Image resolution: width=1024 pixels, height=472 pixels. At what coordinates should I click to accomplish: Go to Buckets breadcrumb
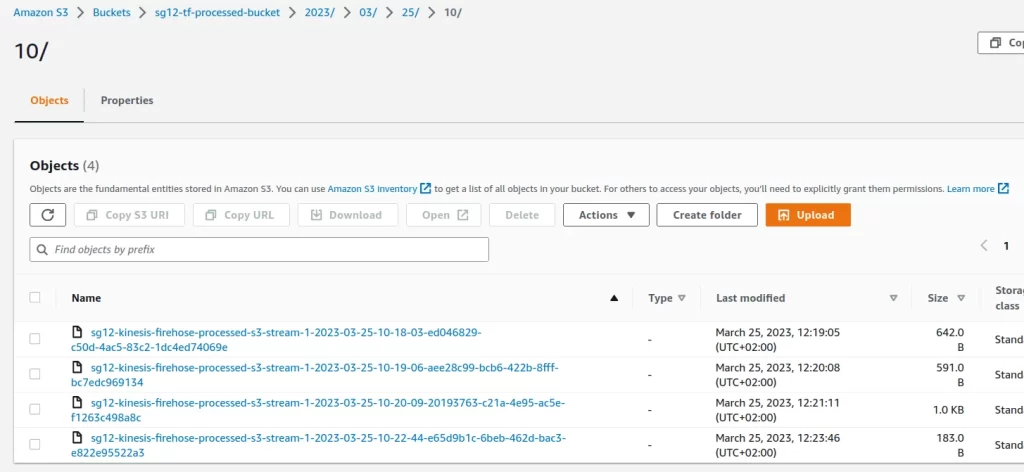tap(111, 12)
